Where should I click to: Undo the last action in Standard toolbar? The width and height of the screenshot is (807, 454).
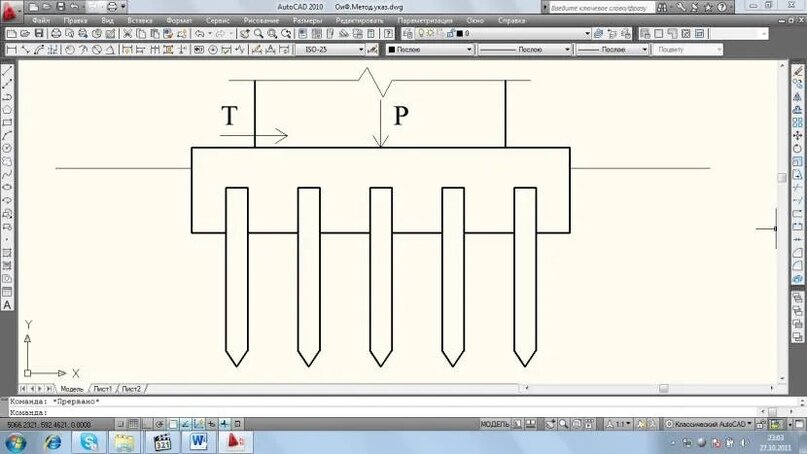coord(200,34)
